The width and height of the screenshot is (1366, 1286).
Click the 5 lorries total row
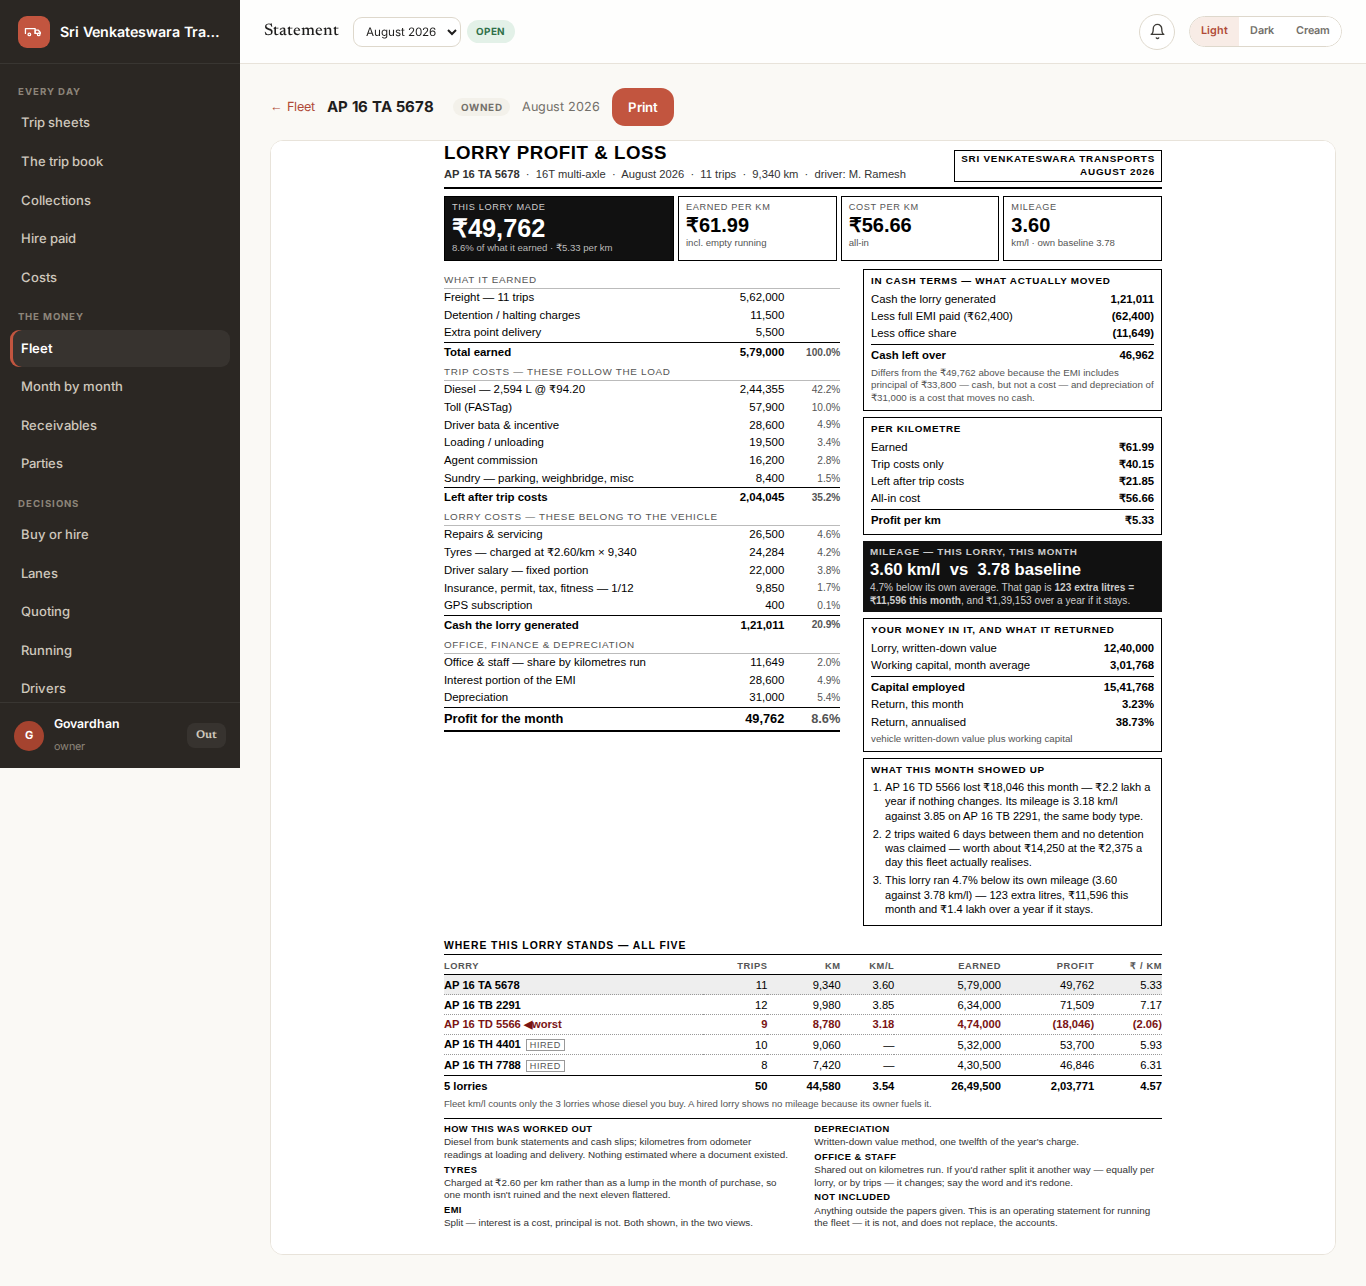pos(803,1086)
